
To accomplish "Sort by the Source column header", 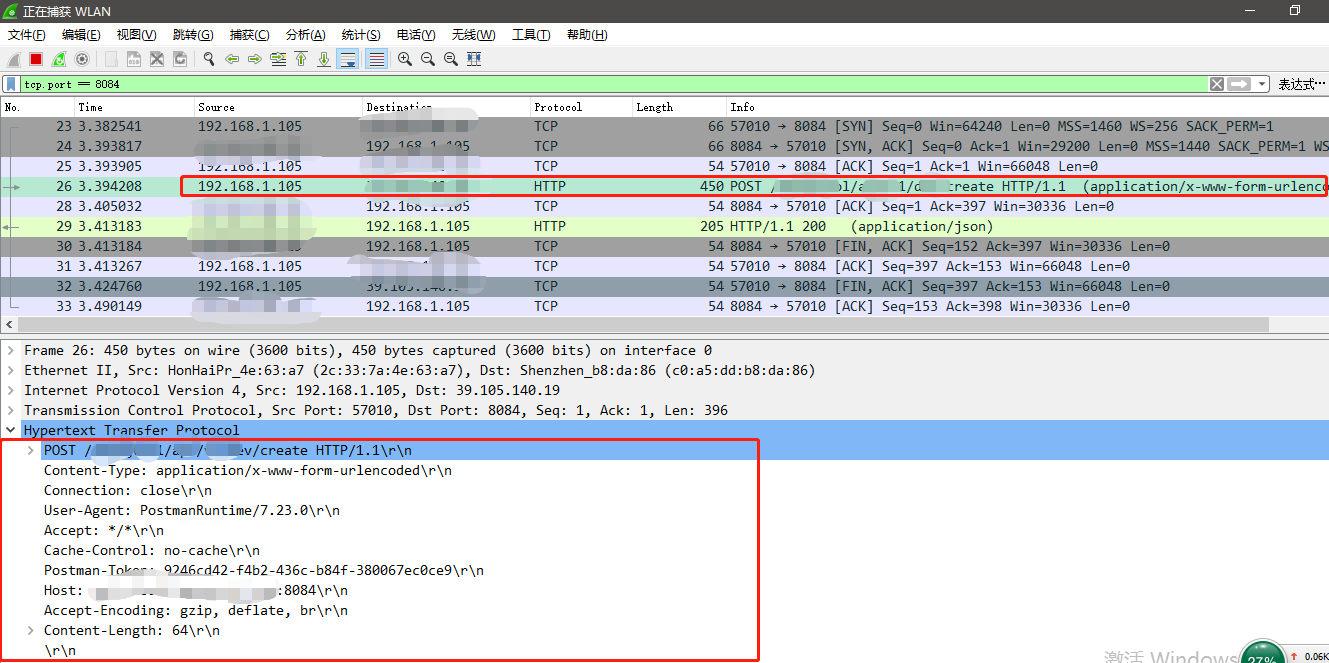I will [278, 107].
